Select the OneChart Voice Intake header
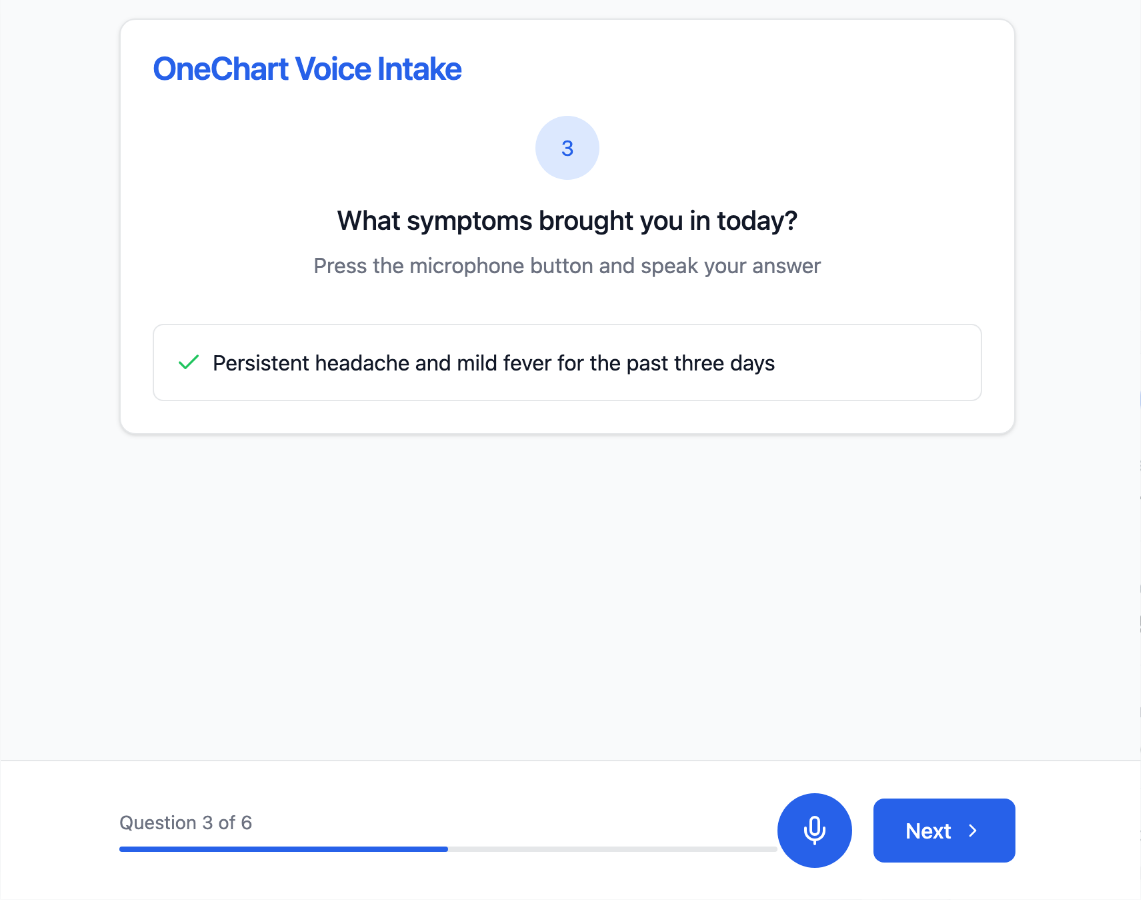The width and height of the screenshot is (1142, 900). click(307, 68)
